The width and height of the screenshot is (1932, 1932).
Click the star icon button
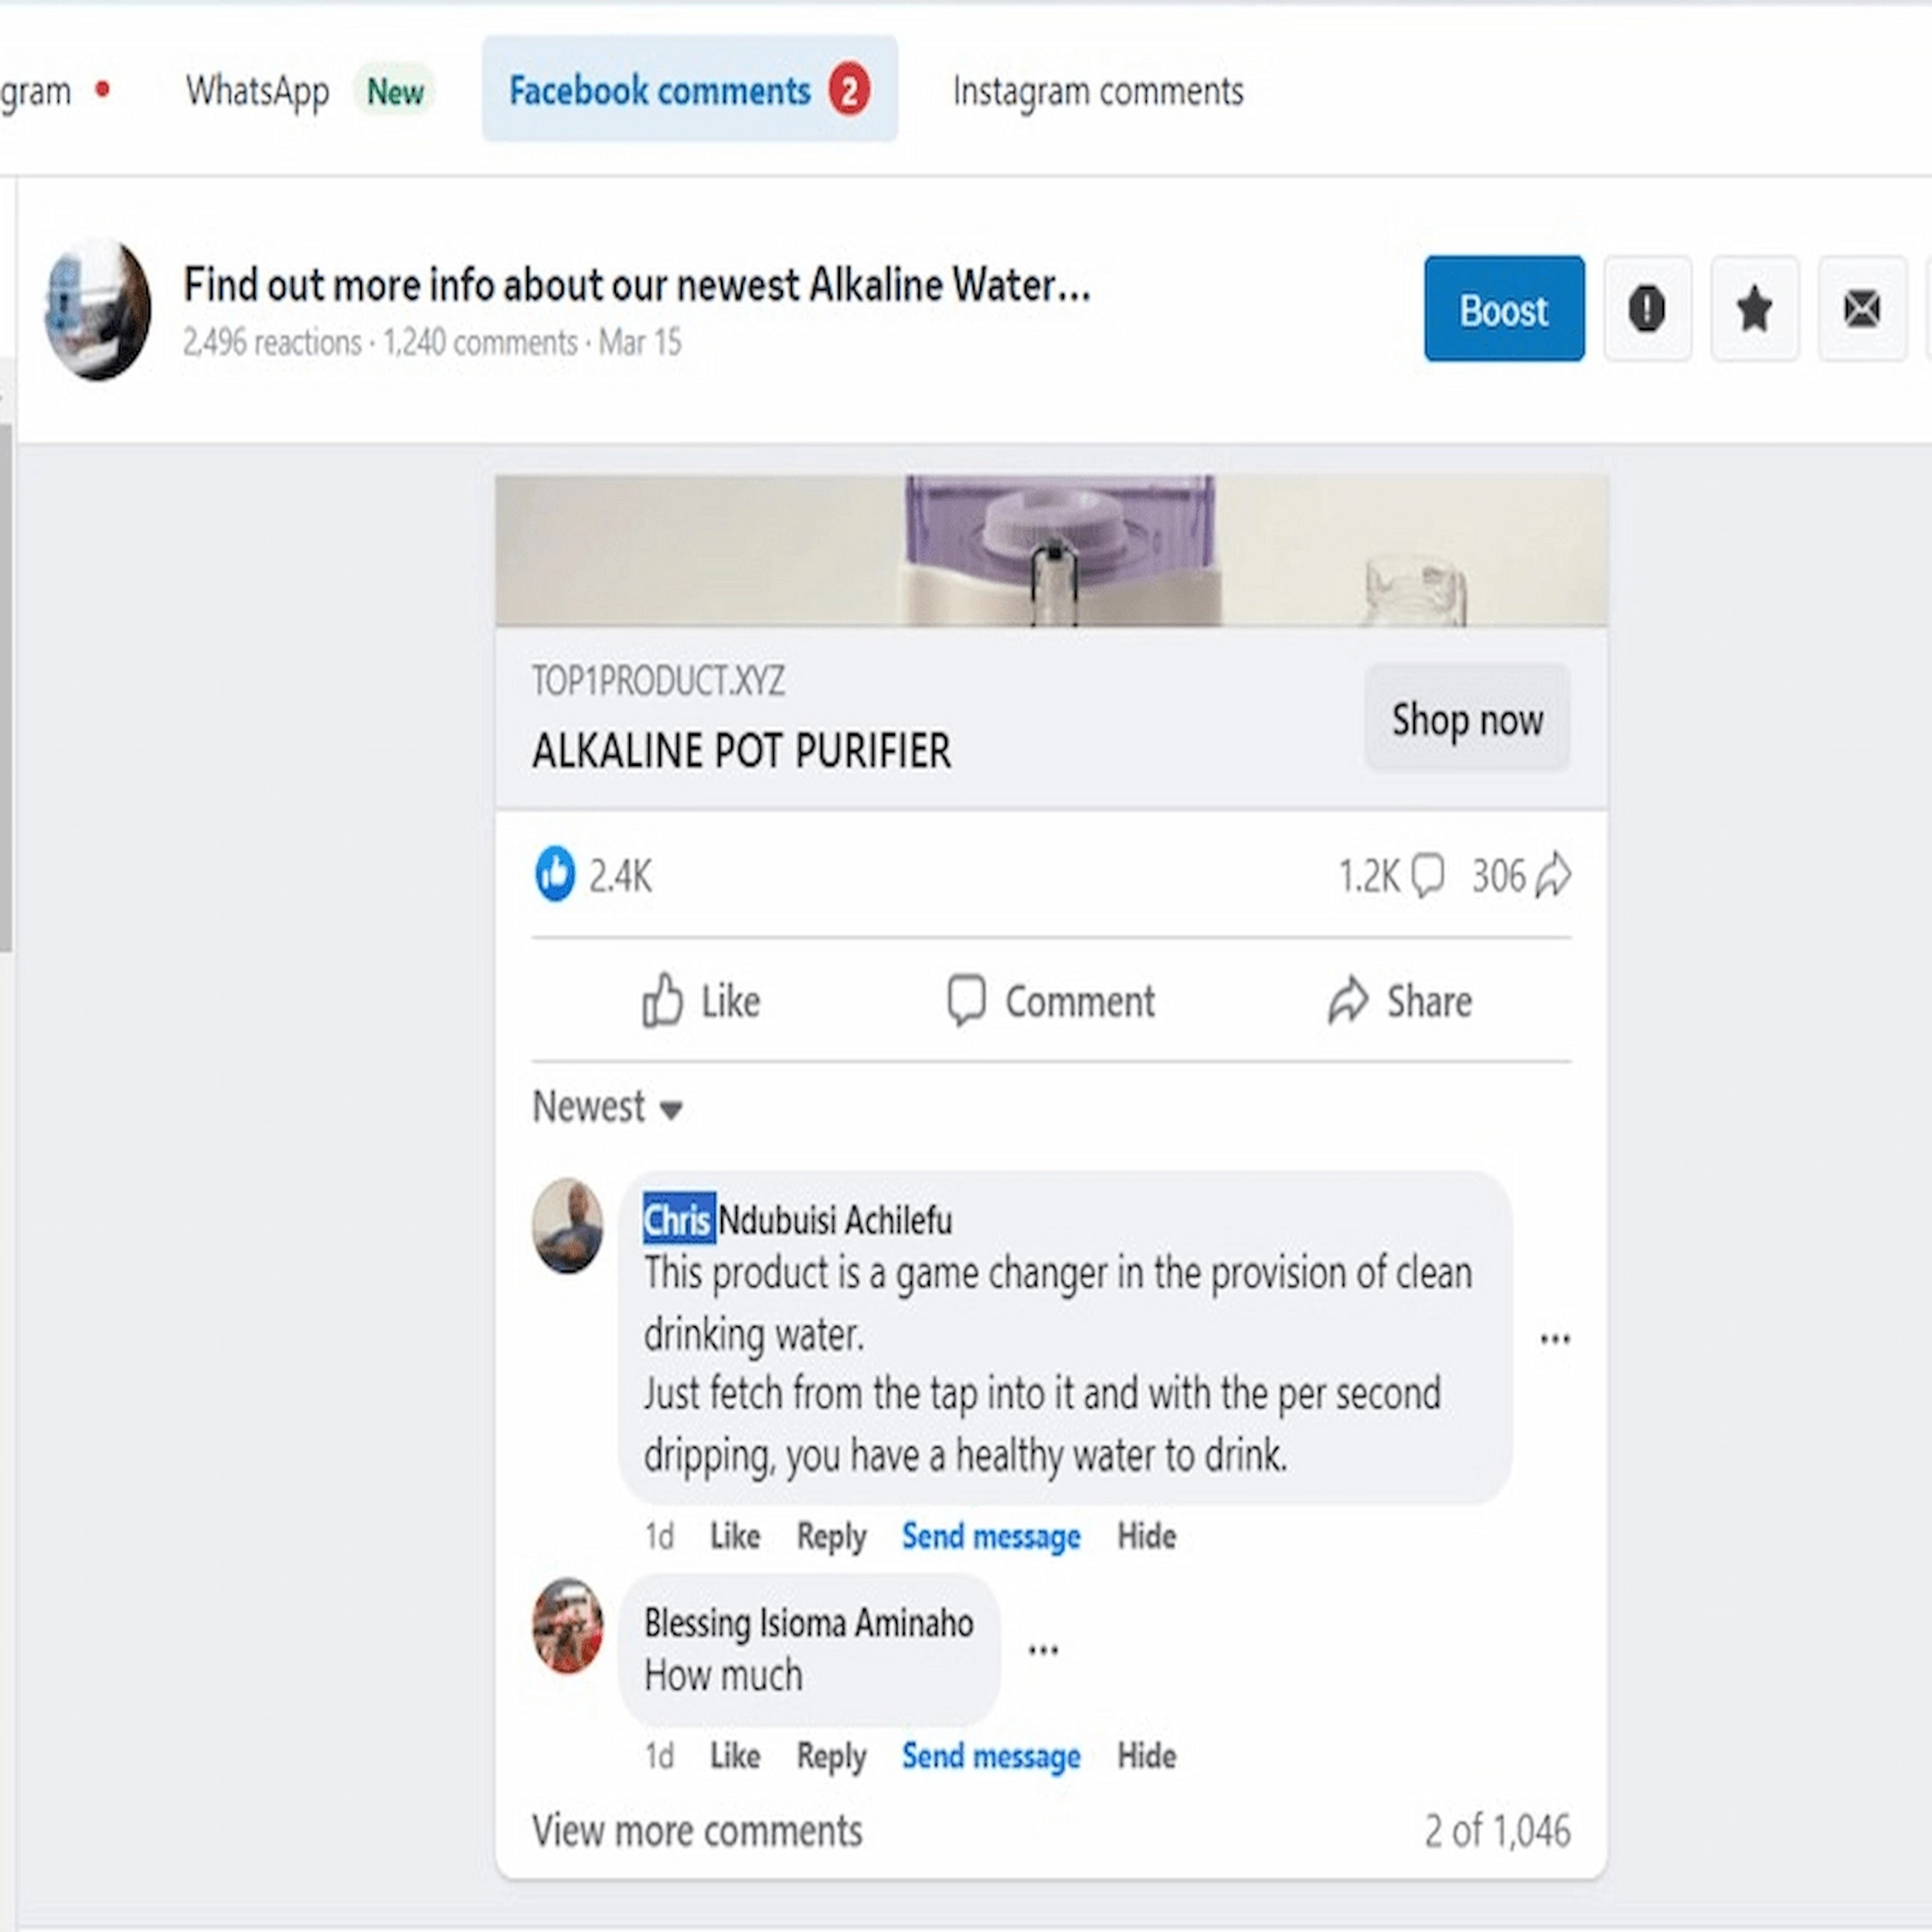[x=1754, y=308]
